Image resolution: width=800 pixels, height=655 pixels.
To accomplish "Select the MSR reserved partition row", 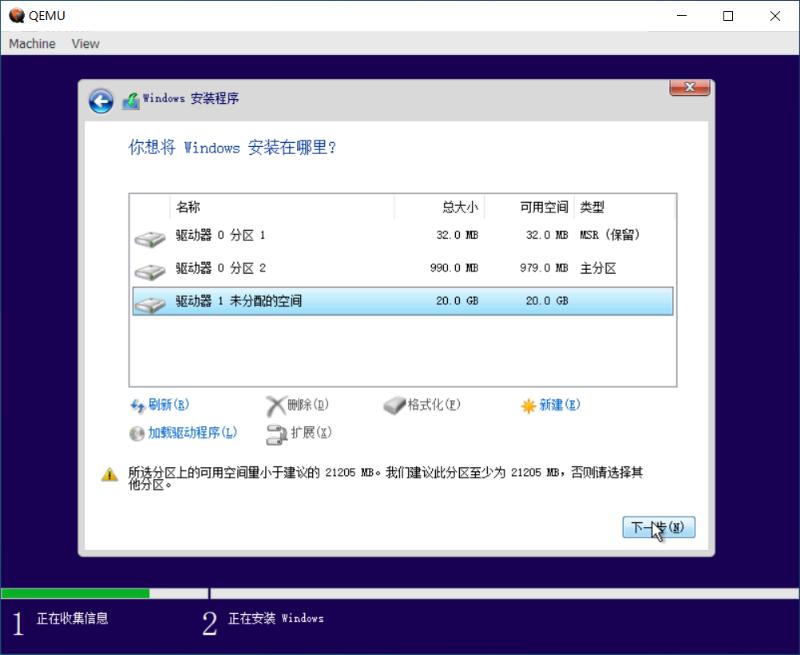I will [300, 236].
